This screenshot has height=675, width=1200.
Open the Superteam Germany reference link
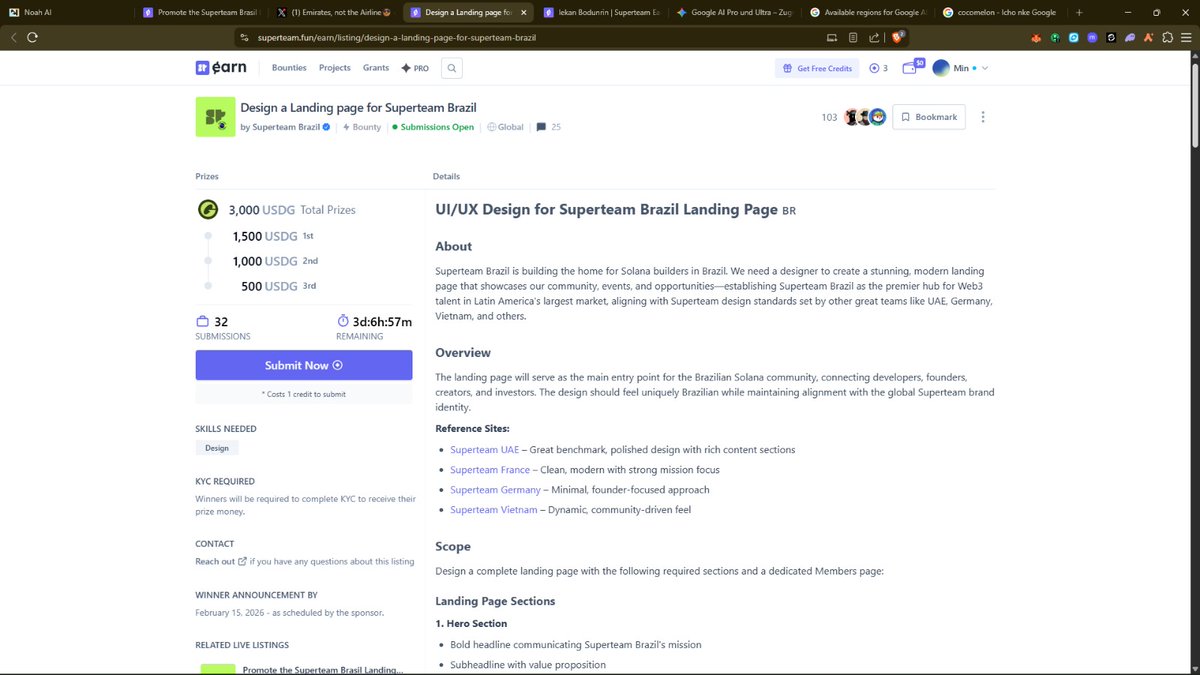(495, 490)
